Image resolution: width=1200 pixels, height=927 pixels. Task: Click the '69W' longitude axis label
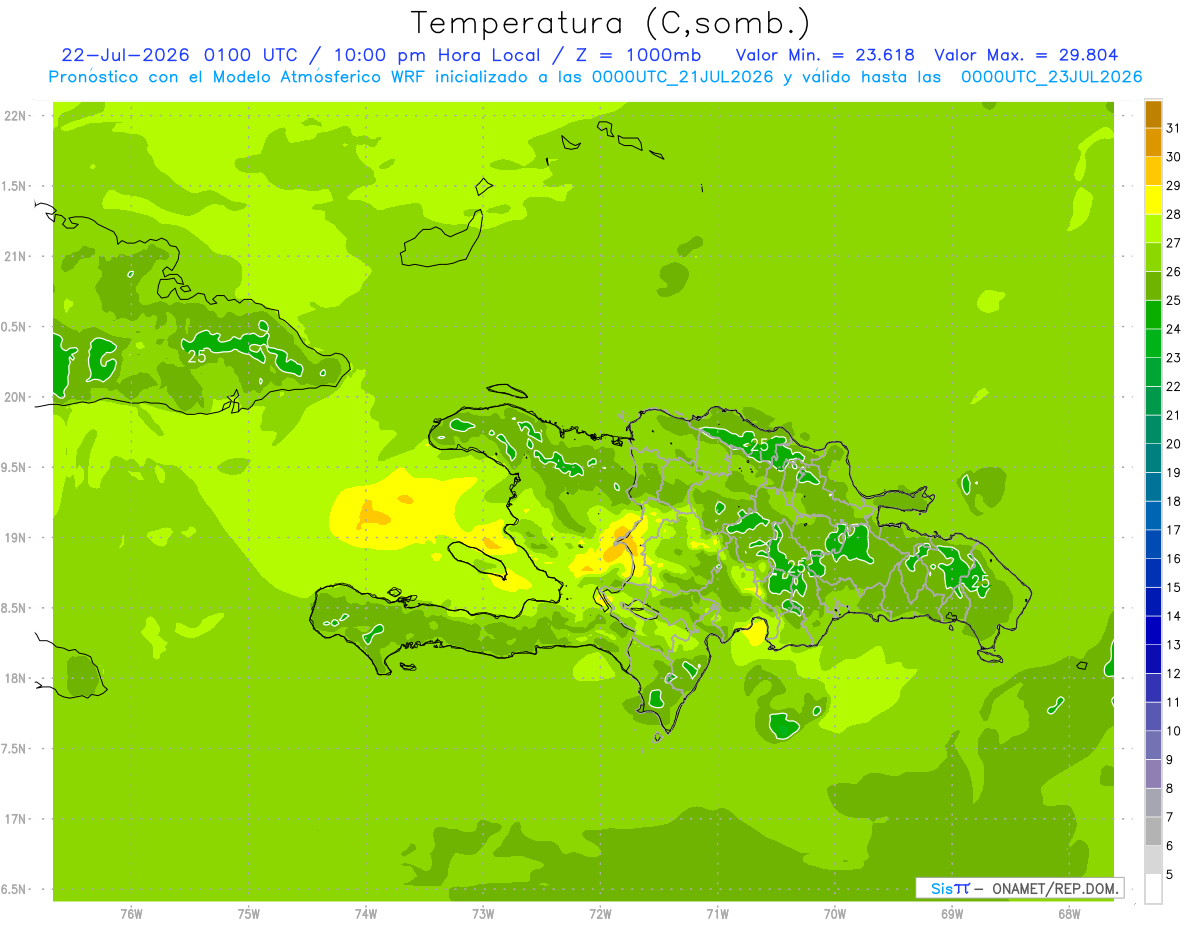951,914
